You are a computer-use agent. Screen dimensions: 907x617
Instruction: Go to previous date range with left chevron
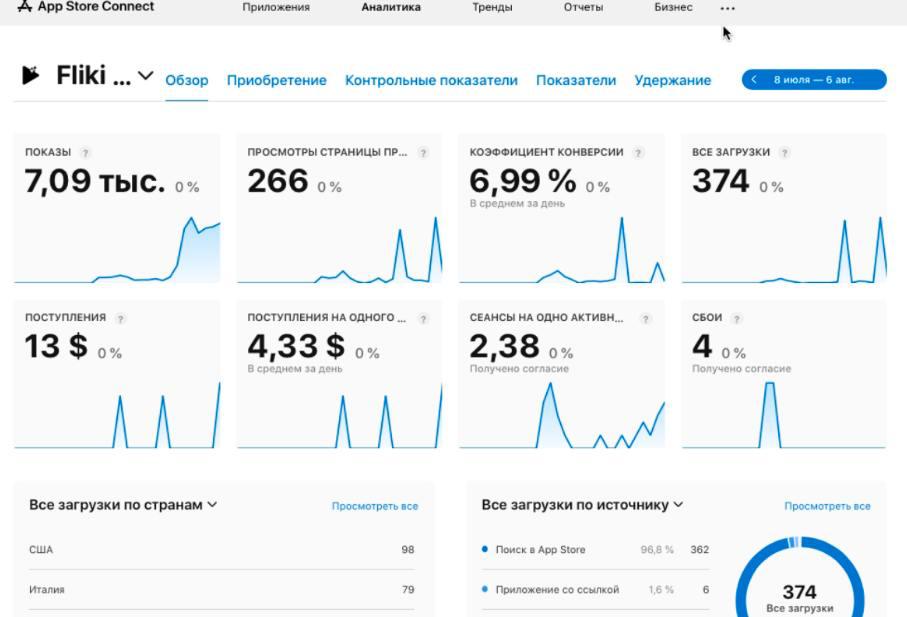coord(754,80)
